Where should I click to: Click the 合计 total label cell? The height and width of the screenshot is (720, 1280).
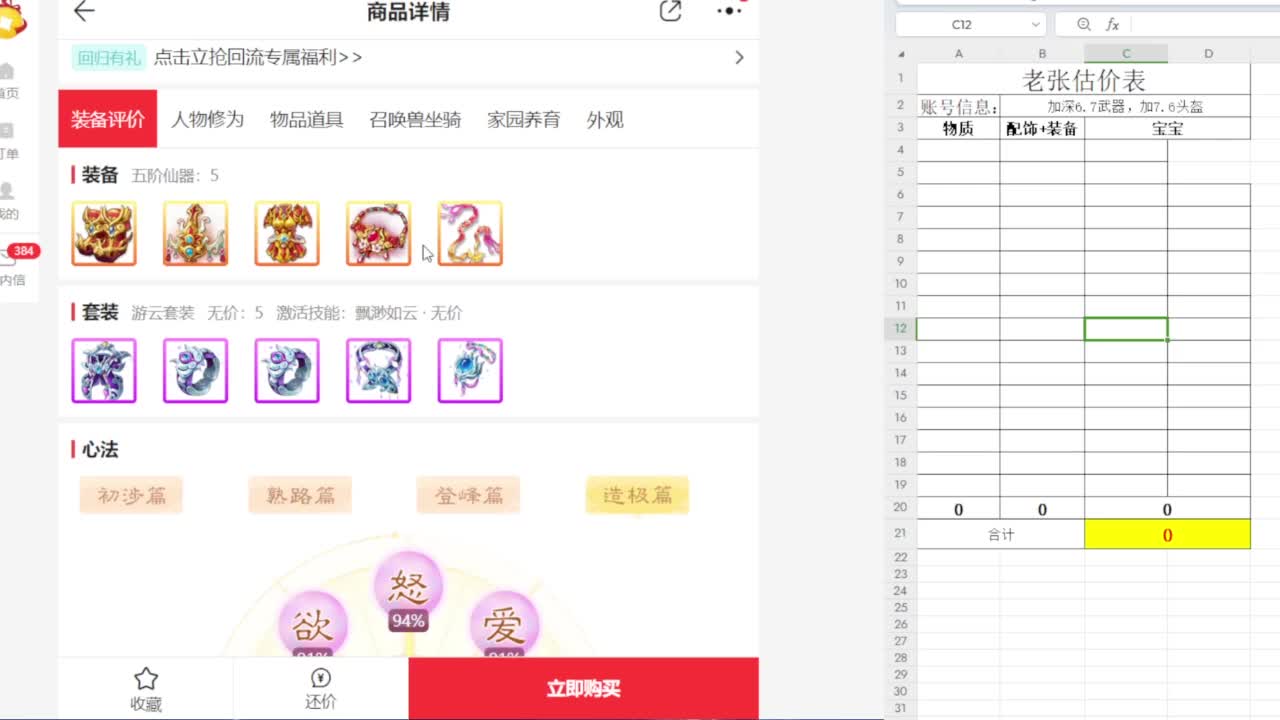tap(1001, 535)
